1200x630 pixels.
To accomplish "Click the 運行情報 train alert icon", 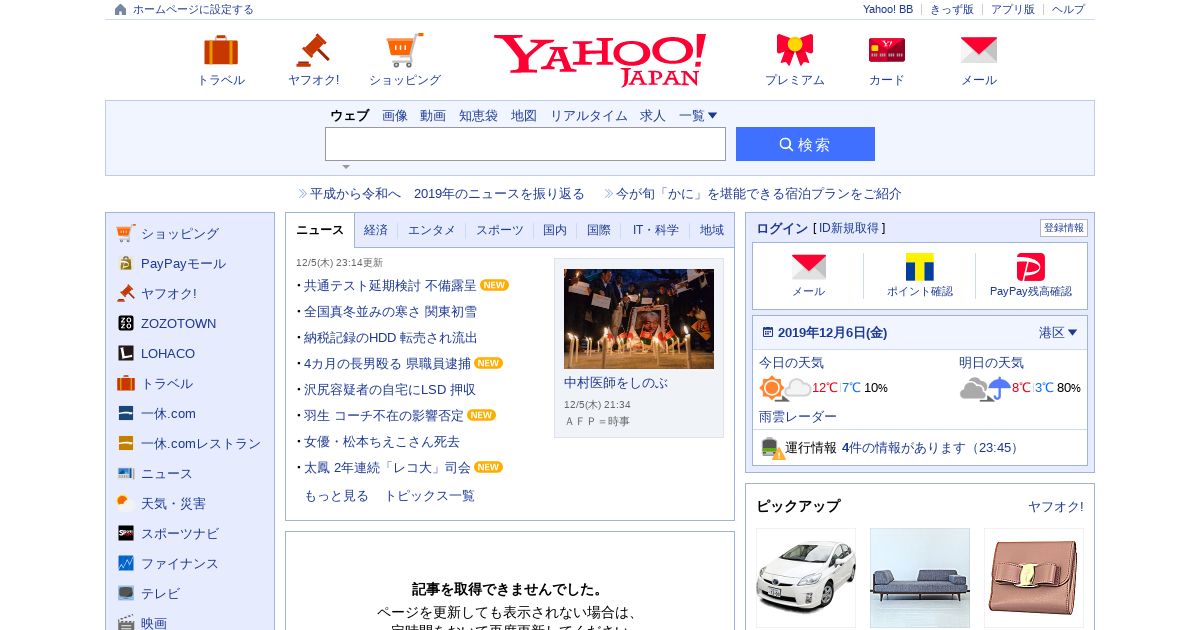I will [772, 448].
